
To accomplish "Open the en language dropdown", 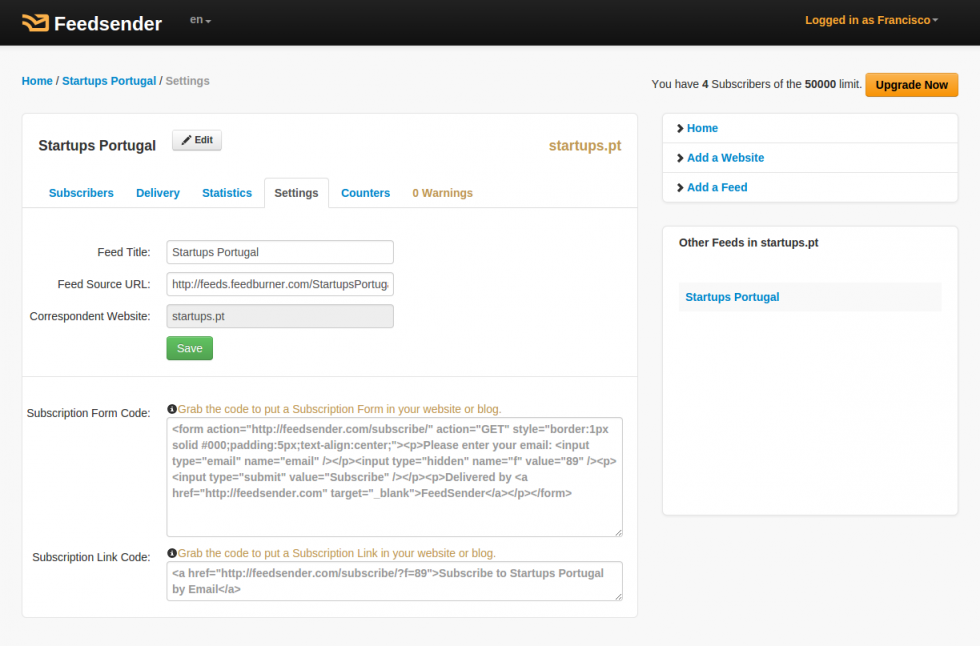I will pyautogui.click(x=200, y=20).
